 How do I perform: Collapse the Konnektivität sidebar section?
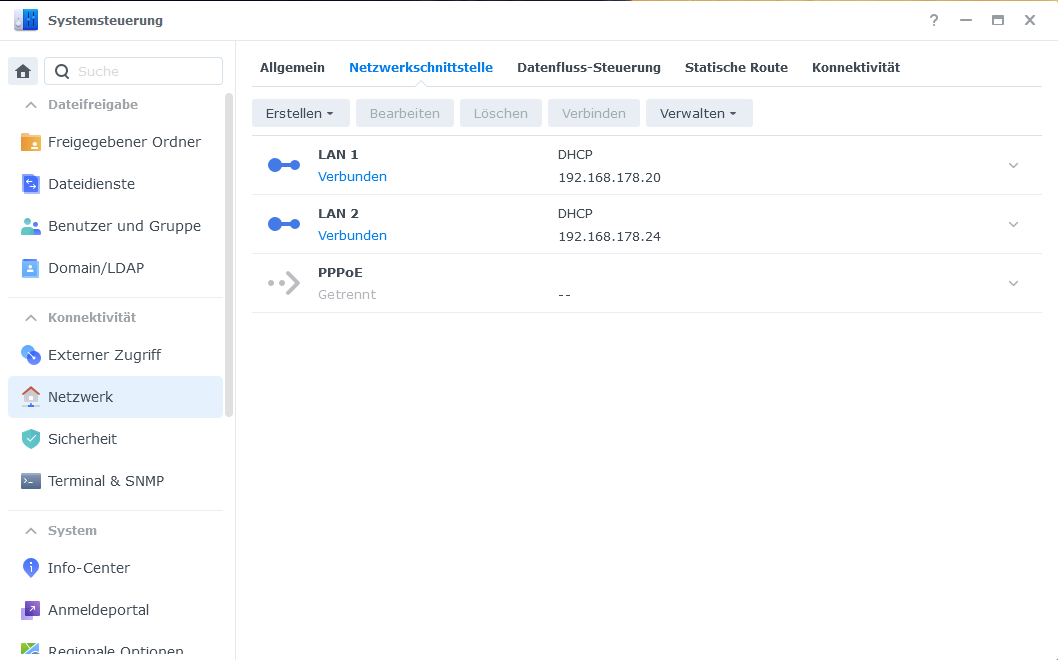coord(31,317)
